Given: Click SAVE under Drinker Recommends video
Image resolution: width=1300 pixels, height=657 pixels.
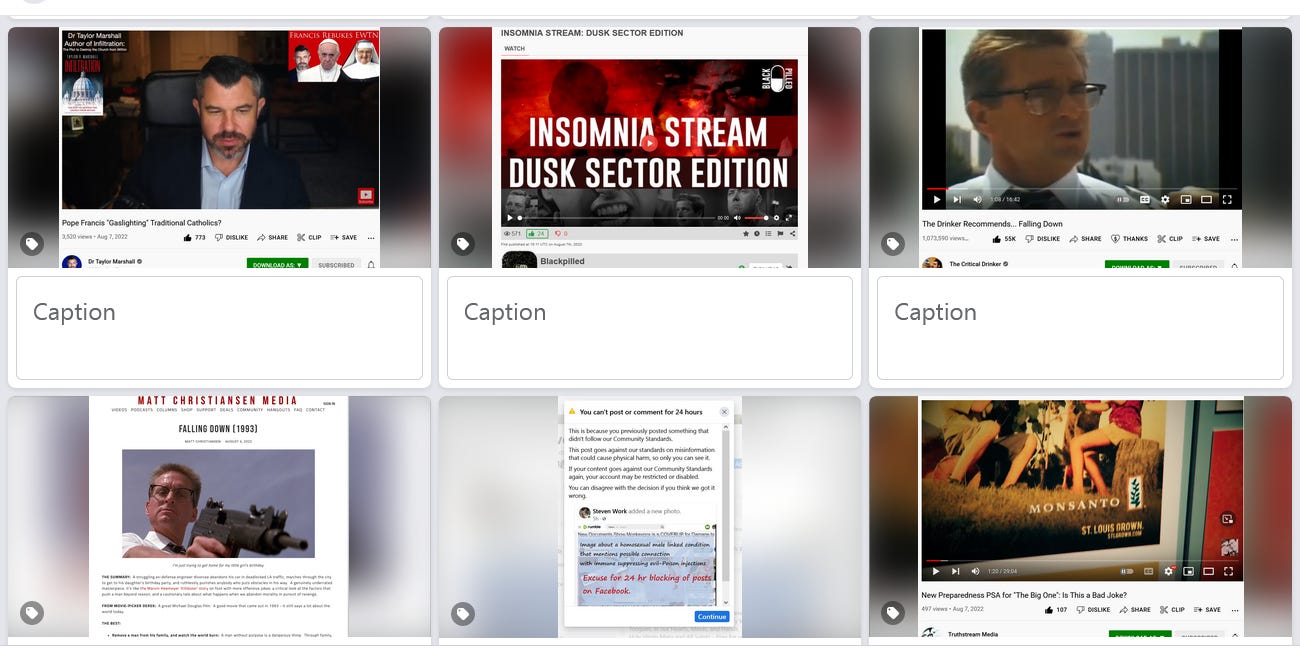Looking at the screenshot, I should pos(1205,239).
